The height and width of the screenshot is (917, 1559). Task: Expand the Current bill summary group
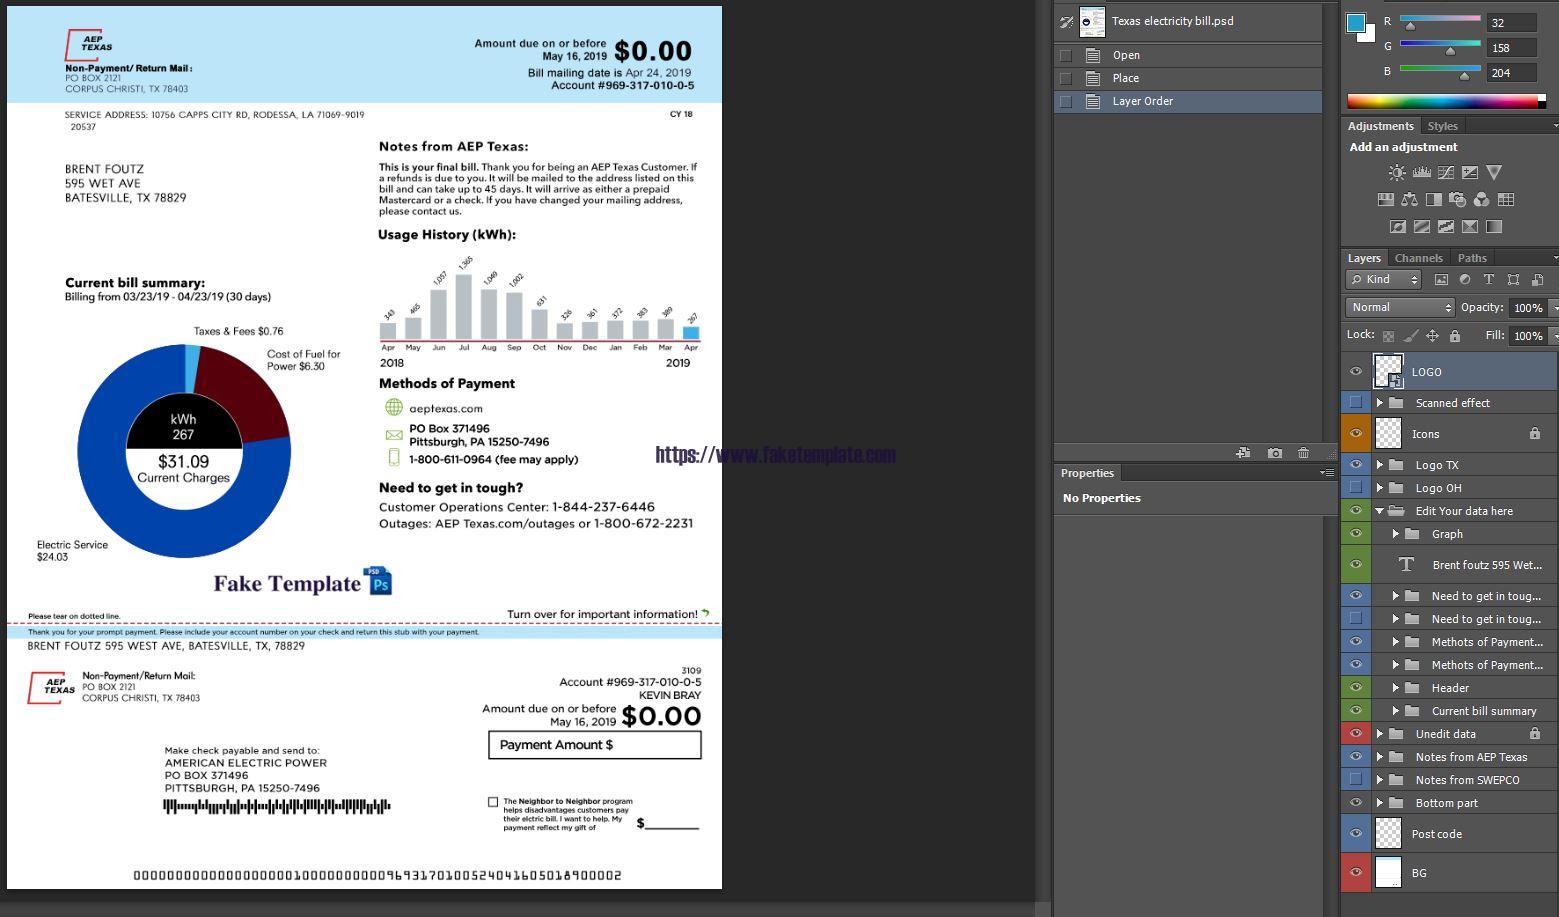(x=1397, y=711)
